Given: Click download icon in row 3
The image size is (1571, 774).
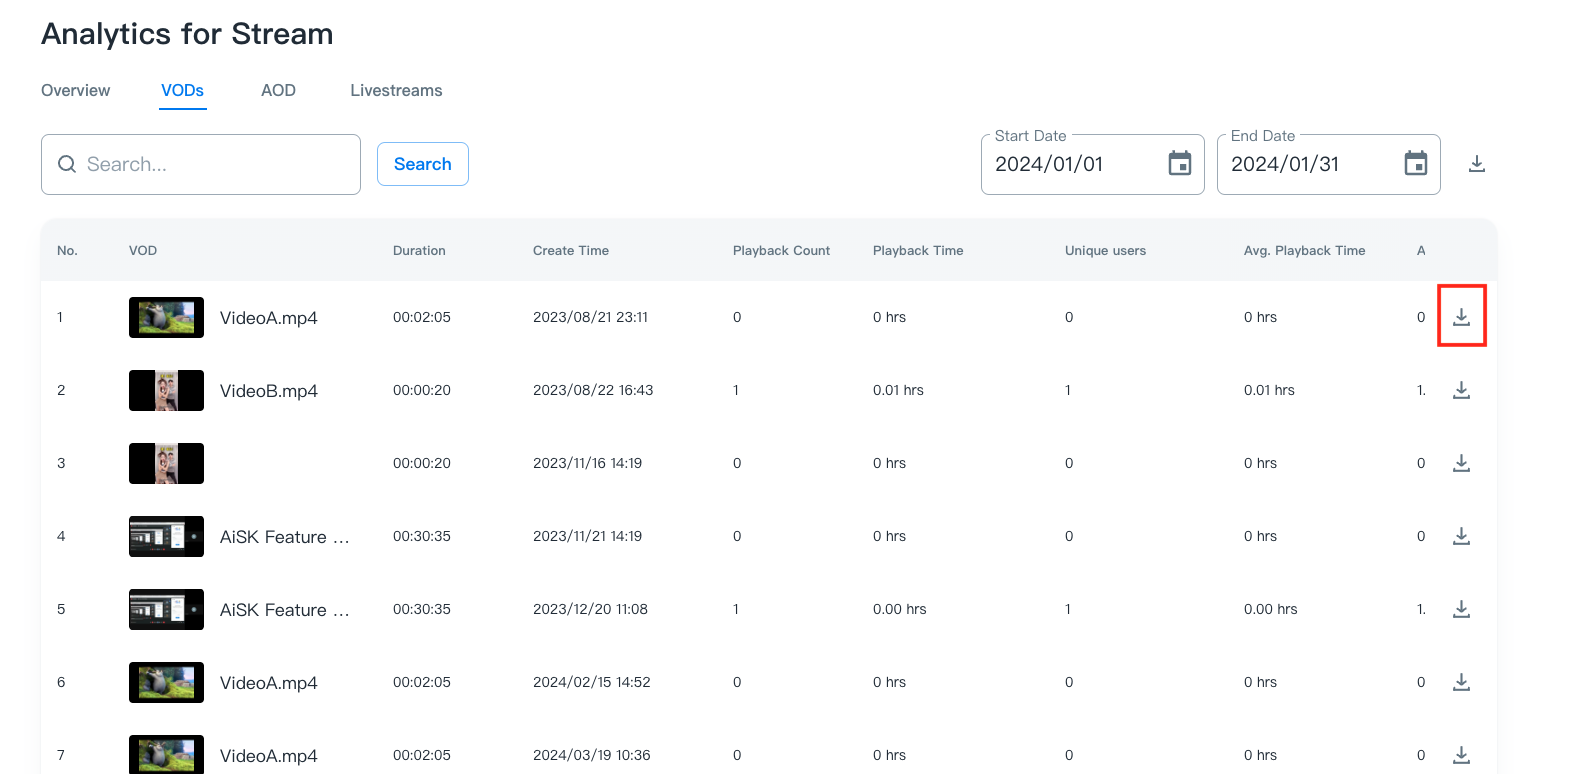Looking at the screenshot, I should [x=1461, y=463].
